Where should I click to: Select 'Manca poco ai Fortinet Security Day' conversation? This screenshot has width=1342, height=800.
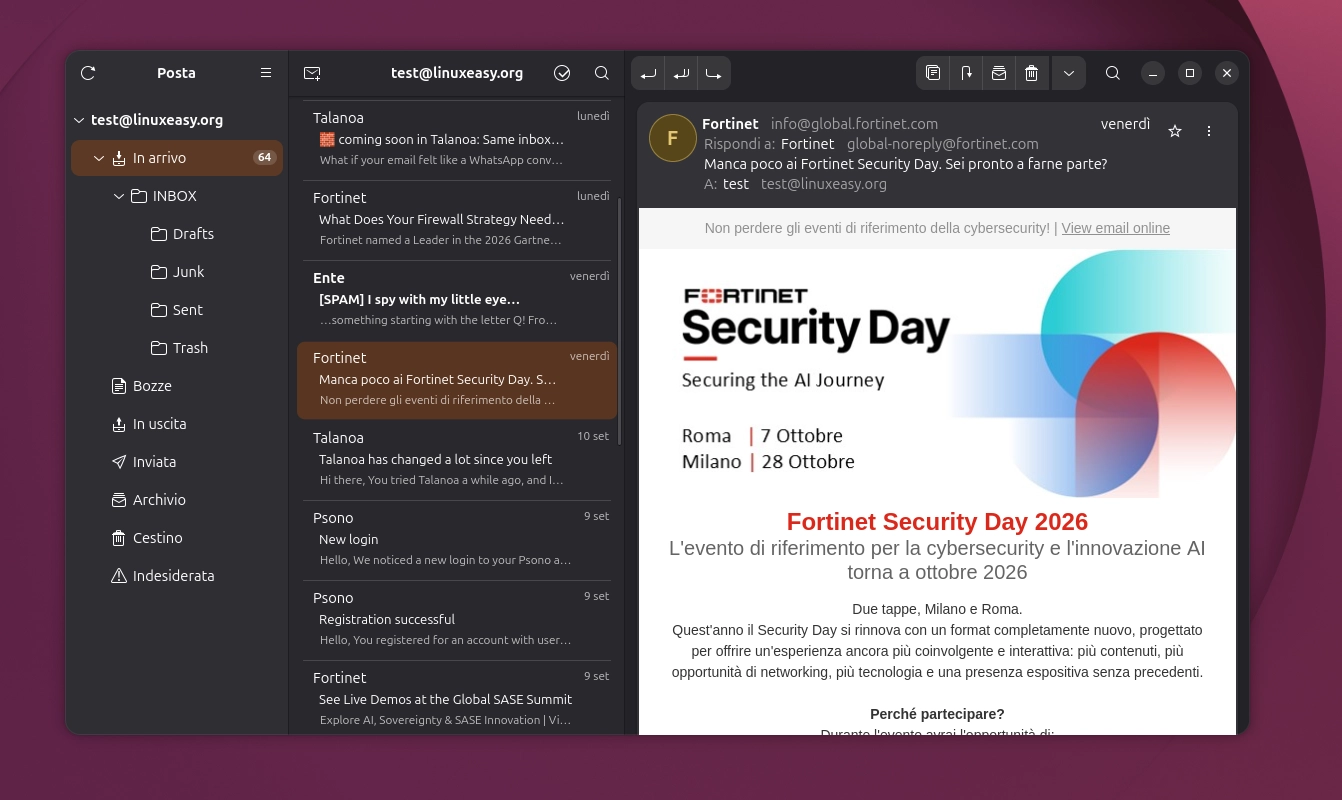pyautogui.click(x=457, y=380)
